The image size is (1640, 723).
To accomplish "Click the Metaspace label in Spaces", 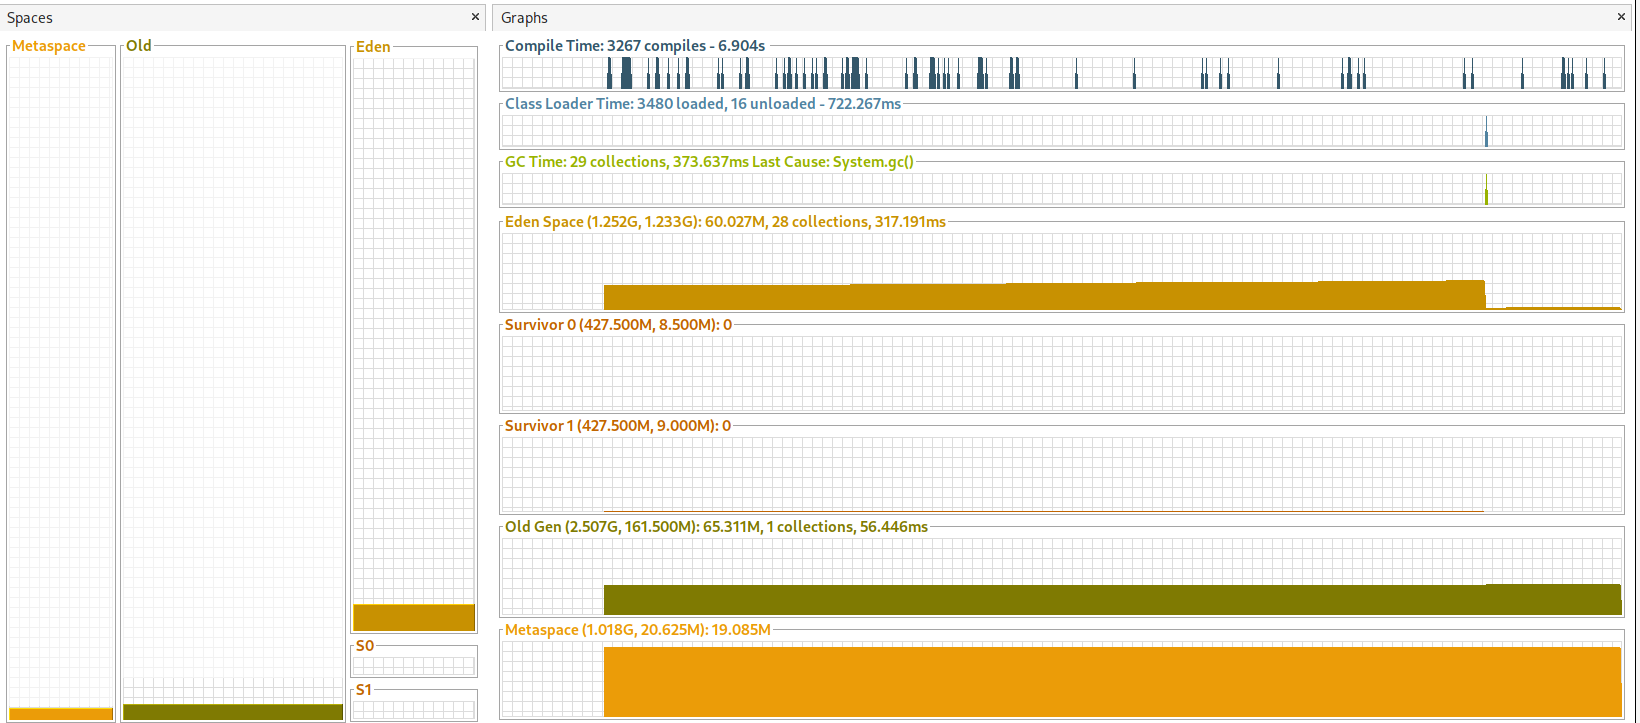I will (49, 46).
